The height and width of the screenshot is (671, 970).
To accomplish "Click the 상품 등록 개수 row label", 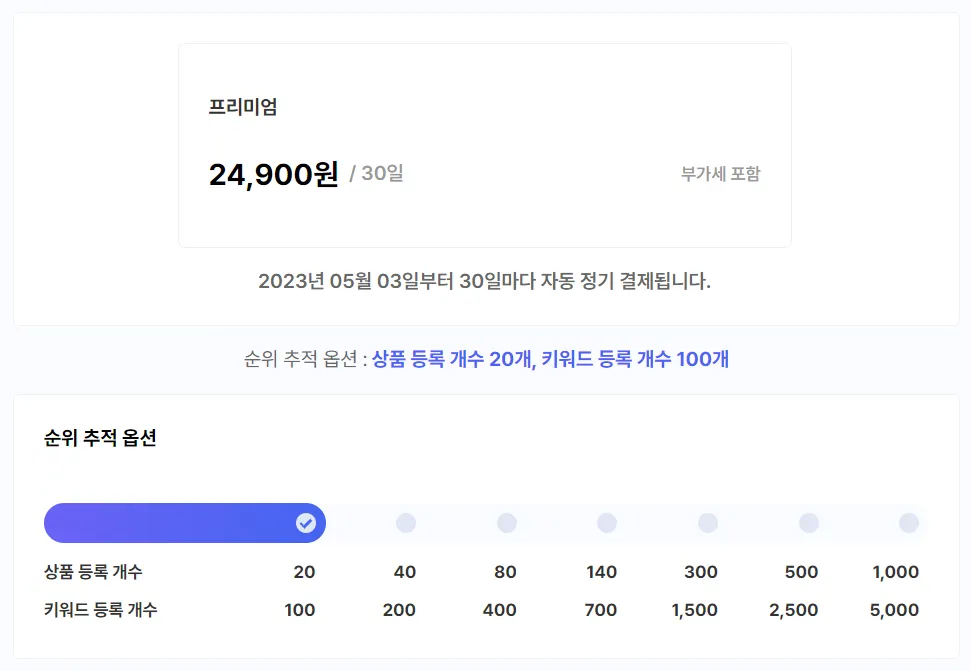I will click(93, 572).
